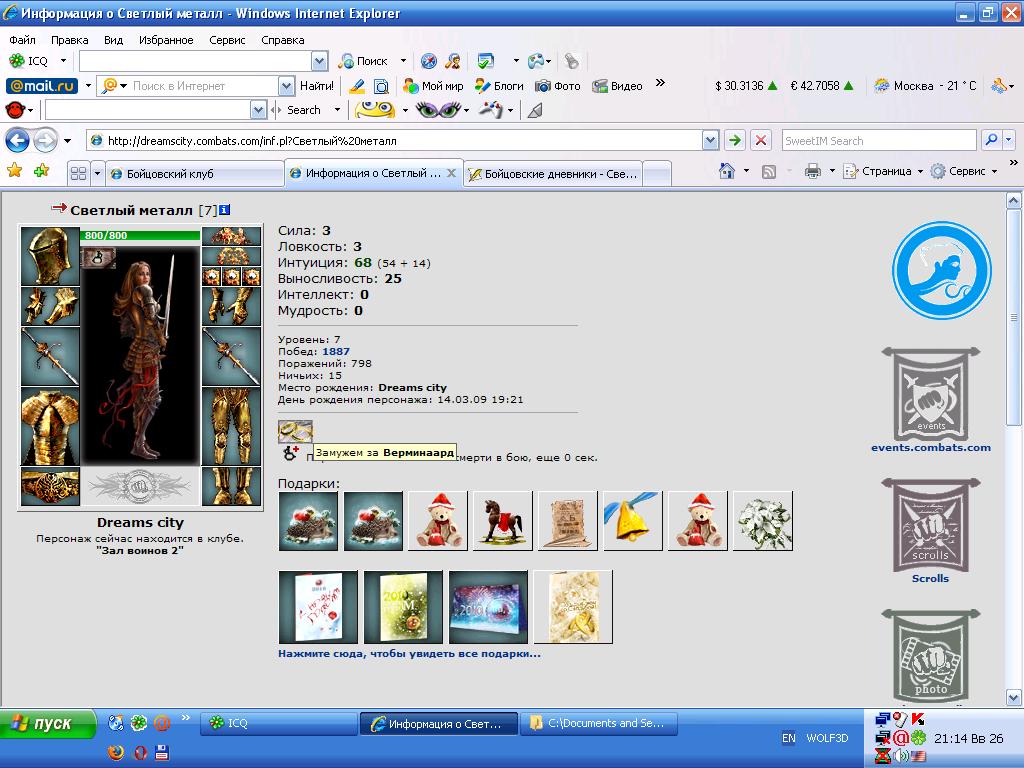Open the Сервис command bar dropdown
This screenshot has width=1024, height=768.
(964, 171)
